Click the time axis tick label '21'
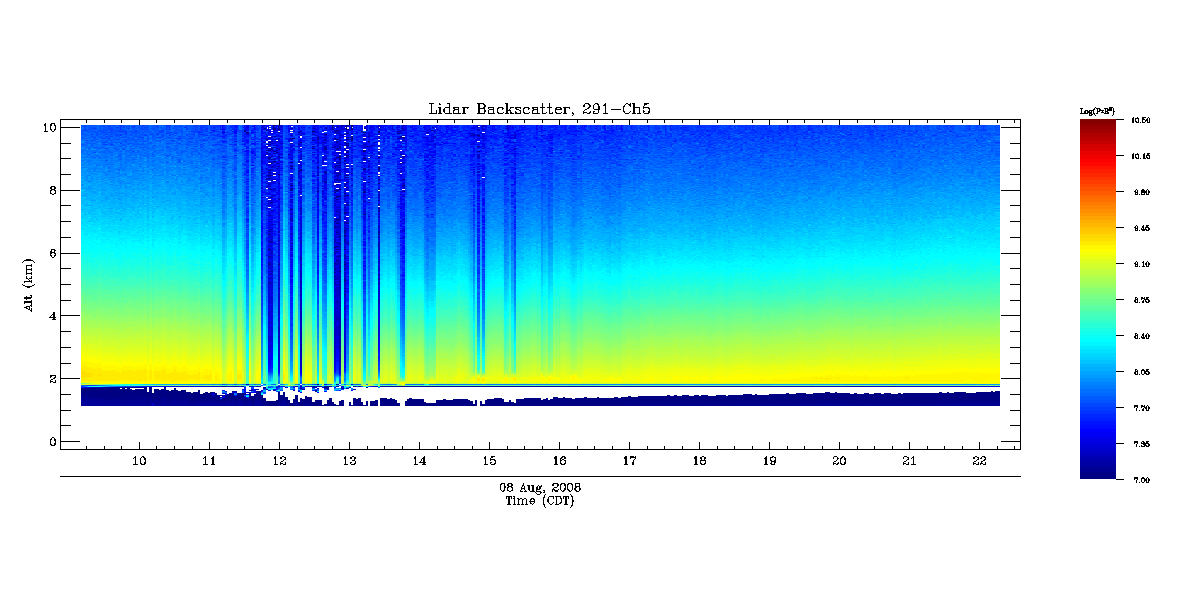This screenshot has height=600, width=1200. (x=910, y=460)
